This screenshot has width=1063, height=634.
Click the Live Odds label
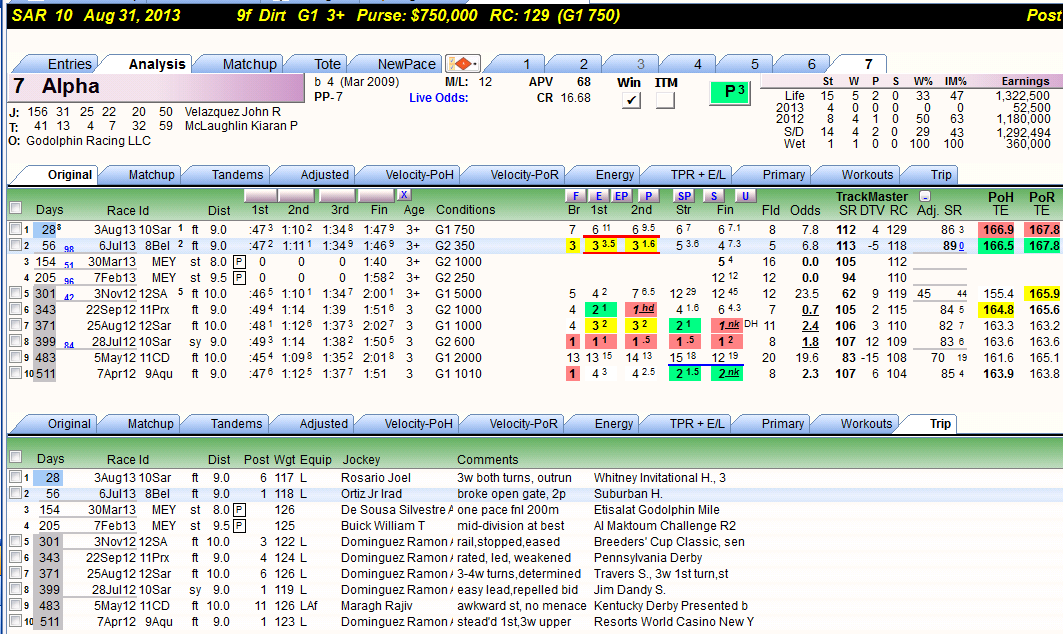pos(439,98)
